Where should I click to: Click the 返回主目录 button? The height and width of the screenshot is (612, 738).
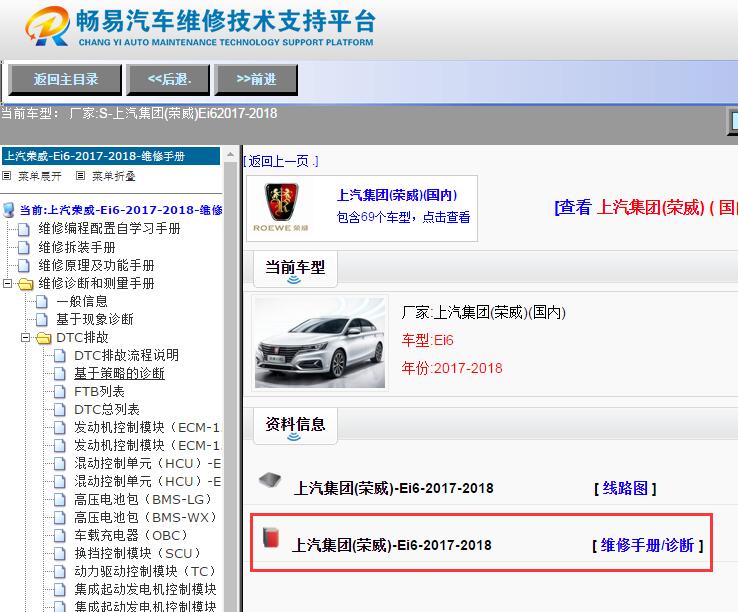point(65,79)
